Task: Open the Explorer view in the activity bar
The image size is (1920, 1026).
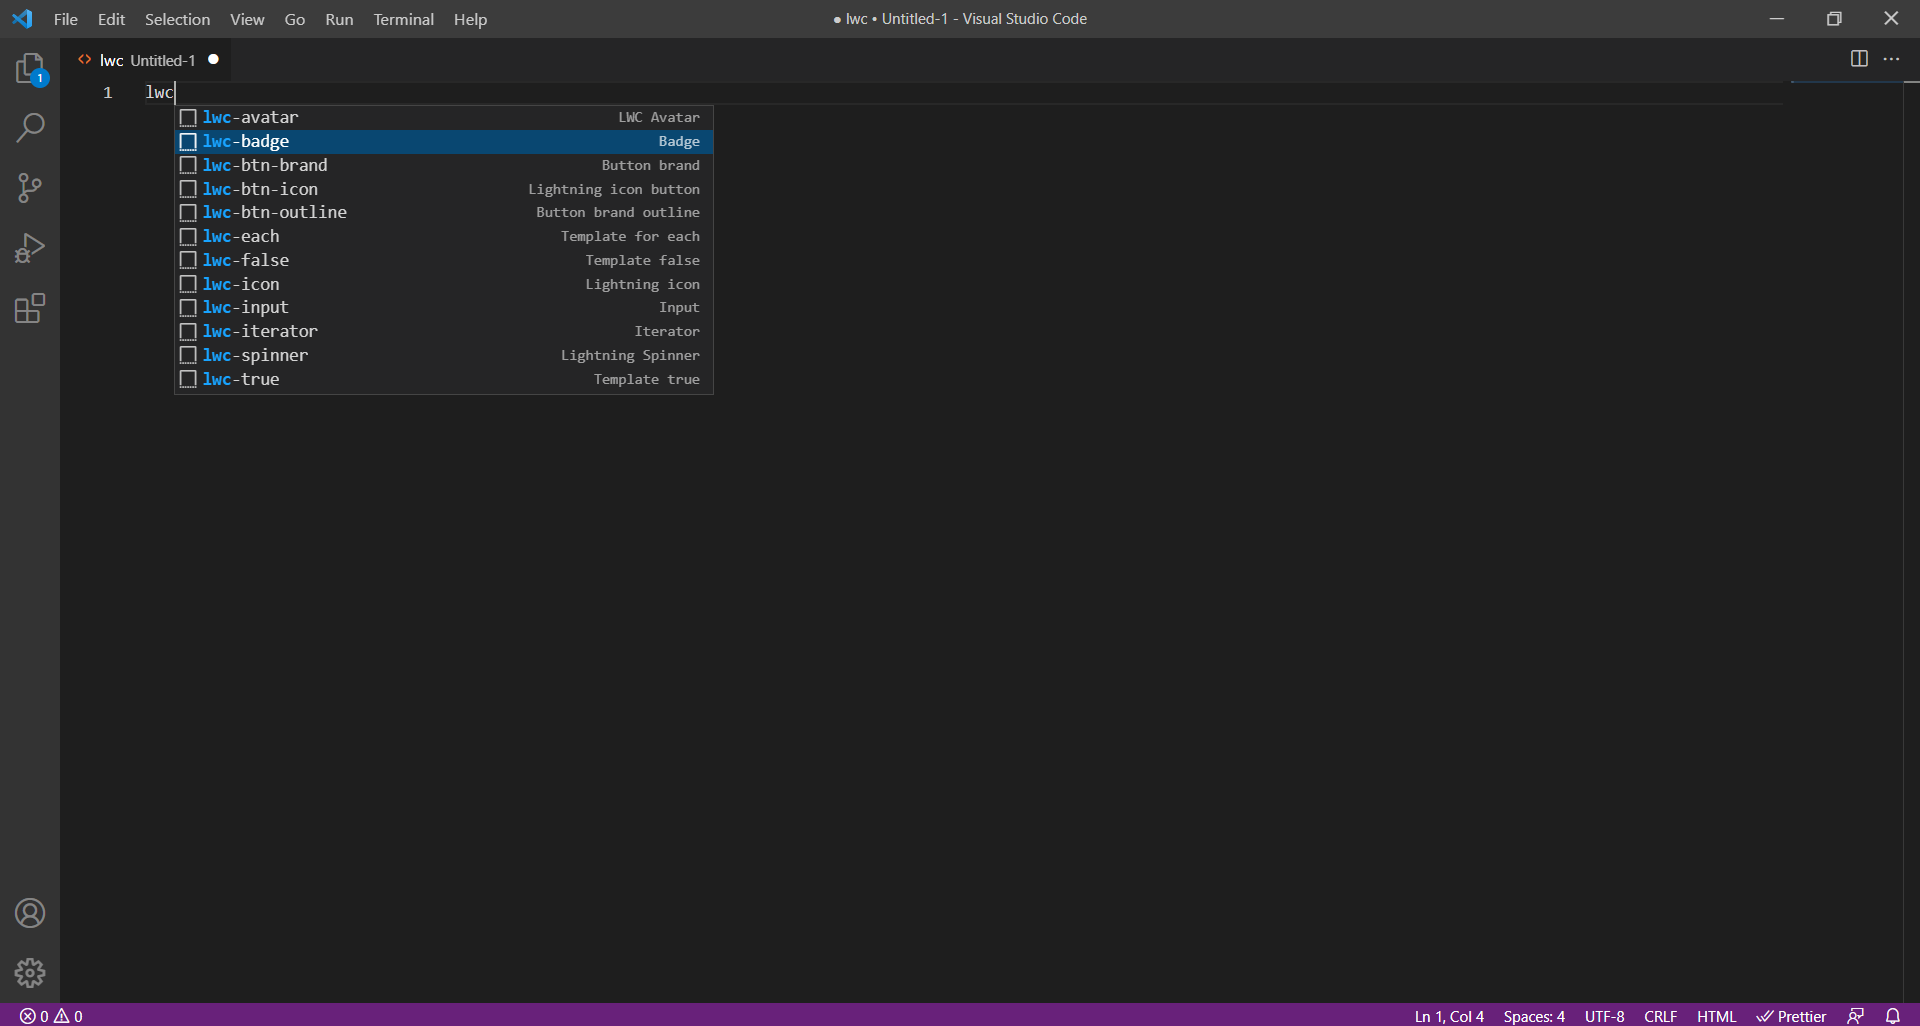Action: (30, 68)
